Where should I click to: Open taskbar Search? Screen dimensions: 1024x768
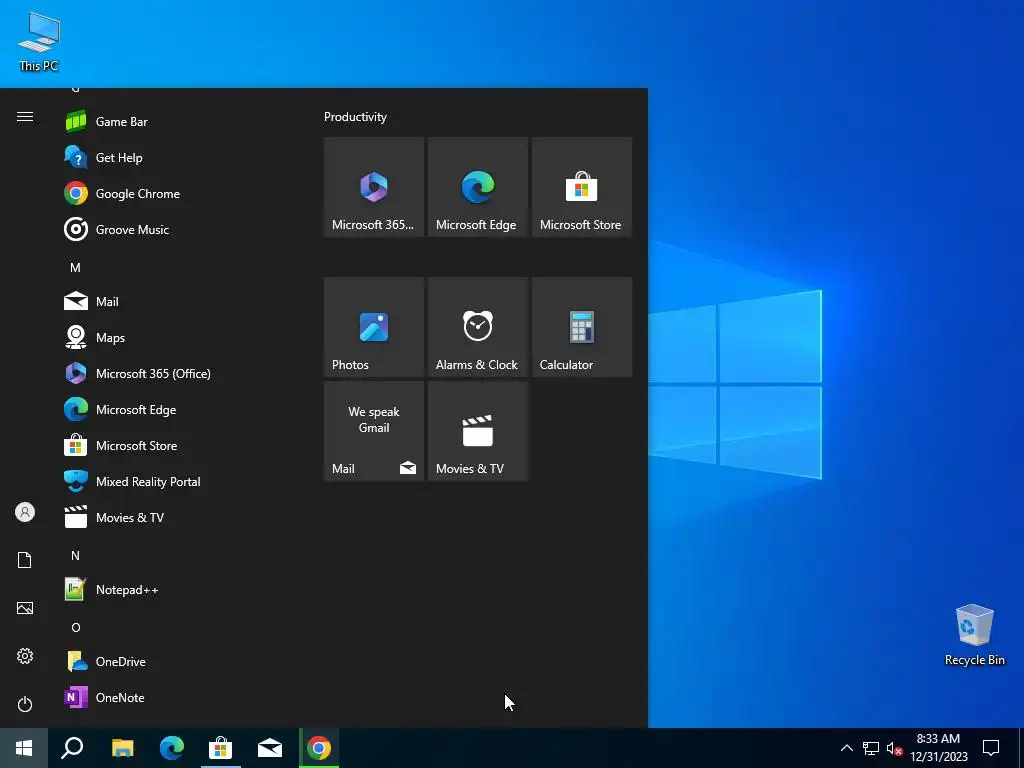[72, 748]
